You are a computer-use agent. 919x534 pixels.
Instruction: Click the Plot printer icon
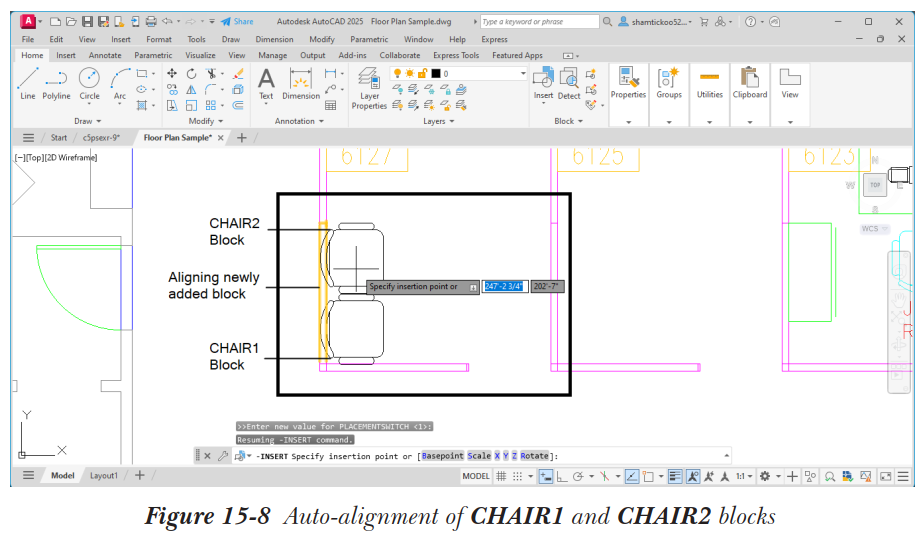pos(151,22)
